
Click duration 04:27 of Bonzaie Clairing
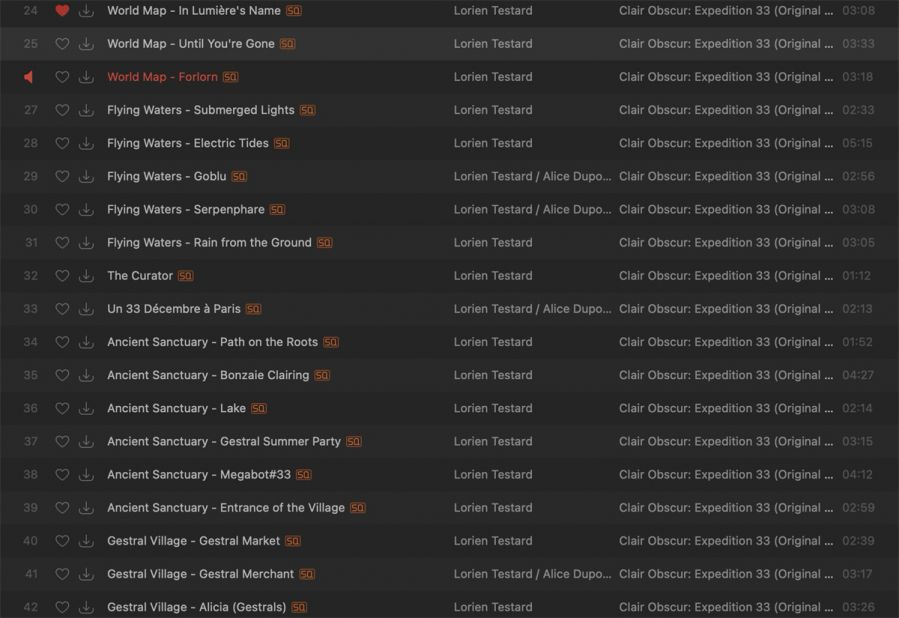pyautogui.click(x=858, y=376)
